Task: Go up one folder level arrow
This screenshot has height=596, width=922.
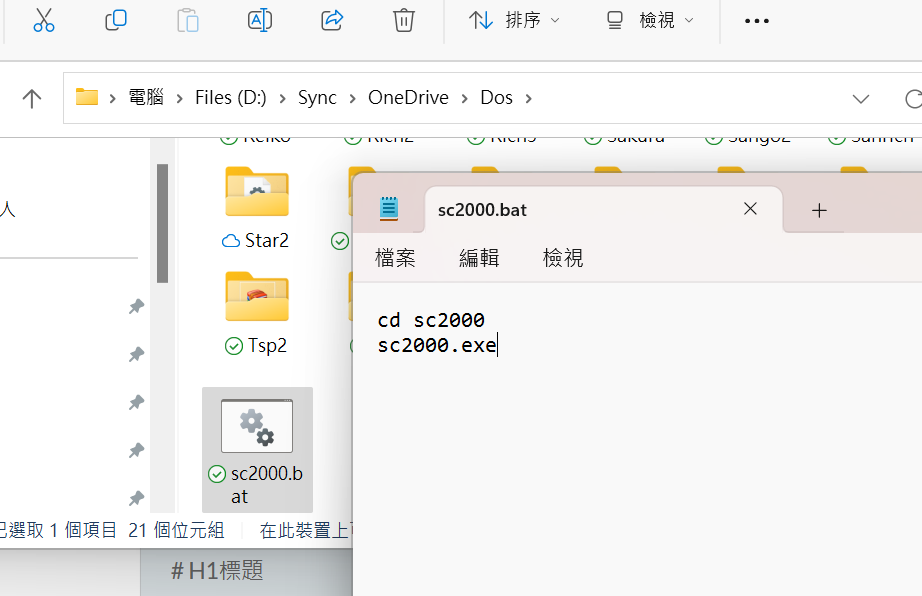Action: (x=32, y=98)
